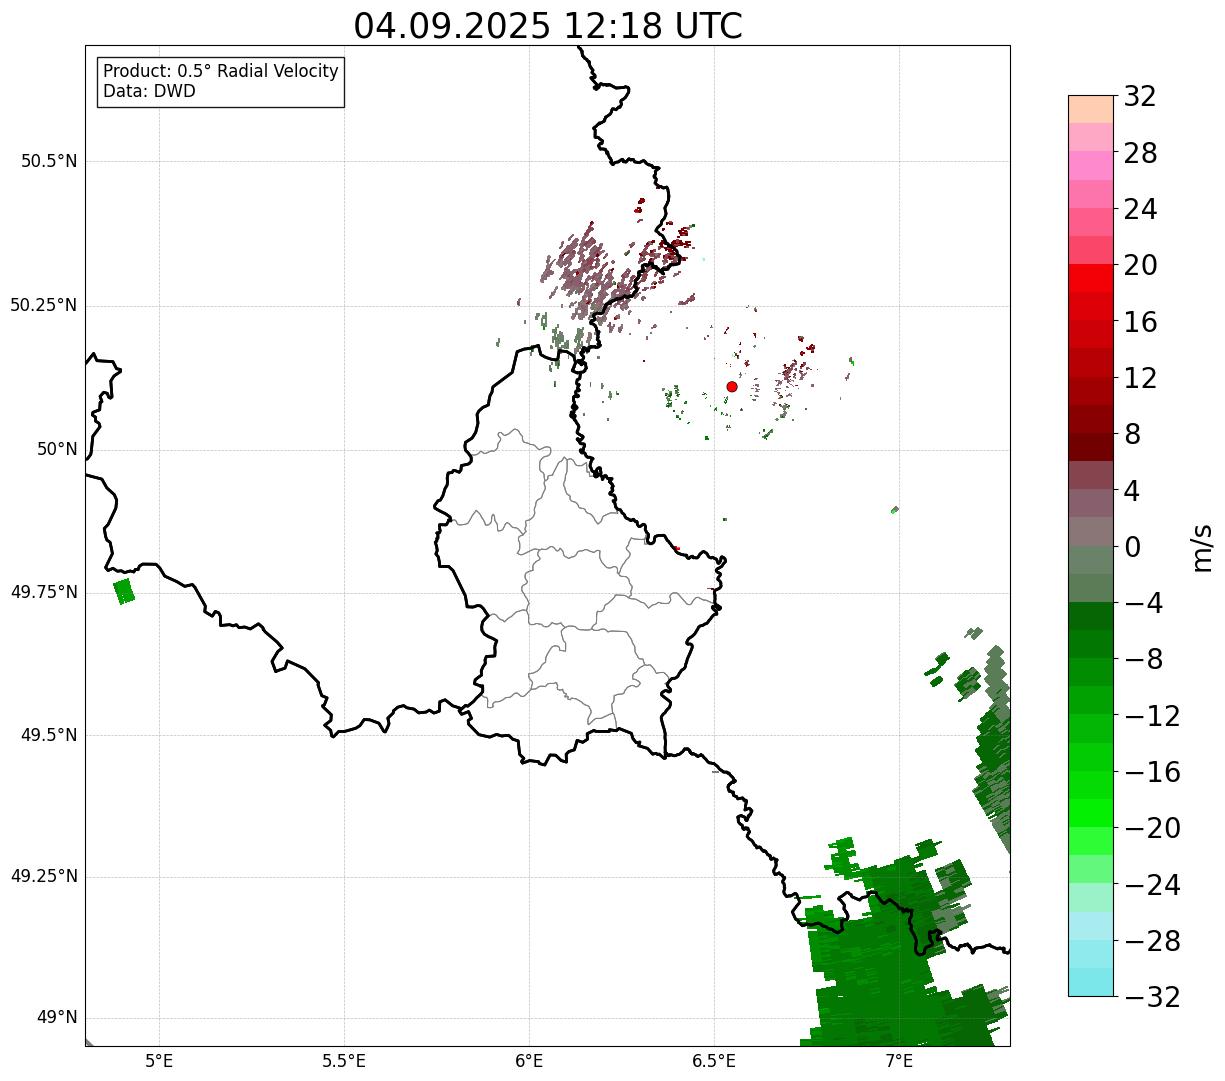Image resolution: width=1225 pixels, height=1081 pixels.
Task: Click the 49.25°N latitude label
Action: point(44,876)
